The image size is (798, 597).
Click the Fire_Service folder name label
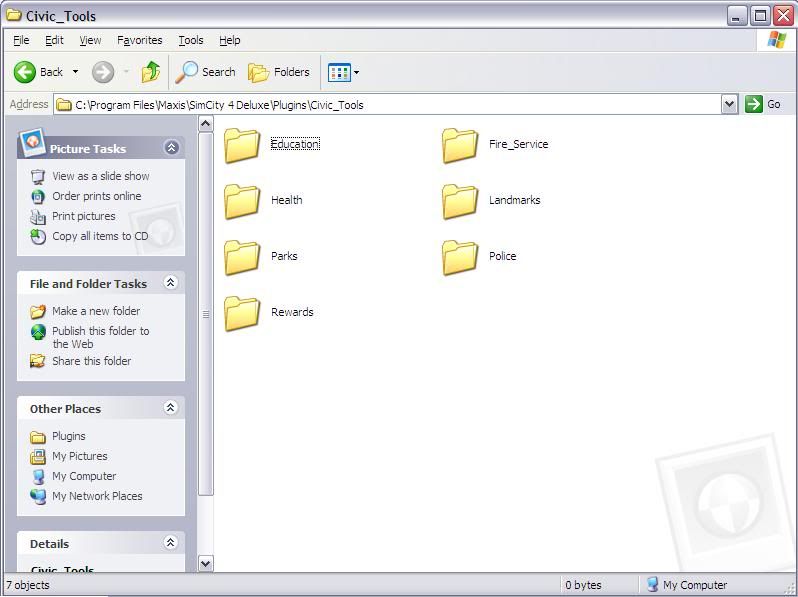[x=519, y=144]
